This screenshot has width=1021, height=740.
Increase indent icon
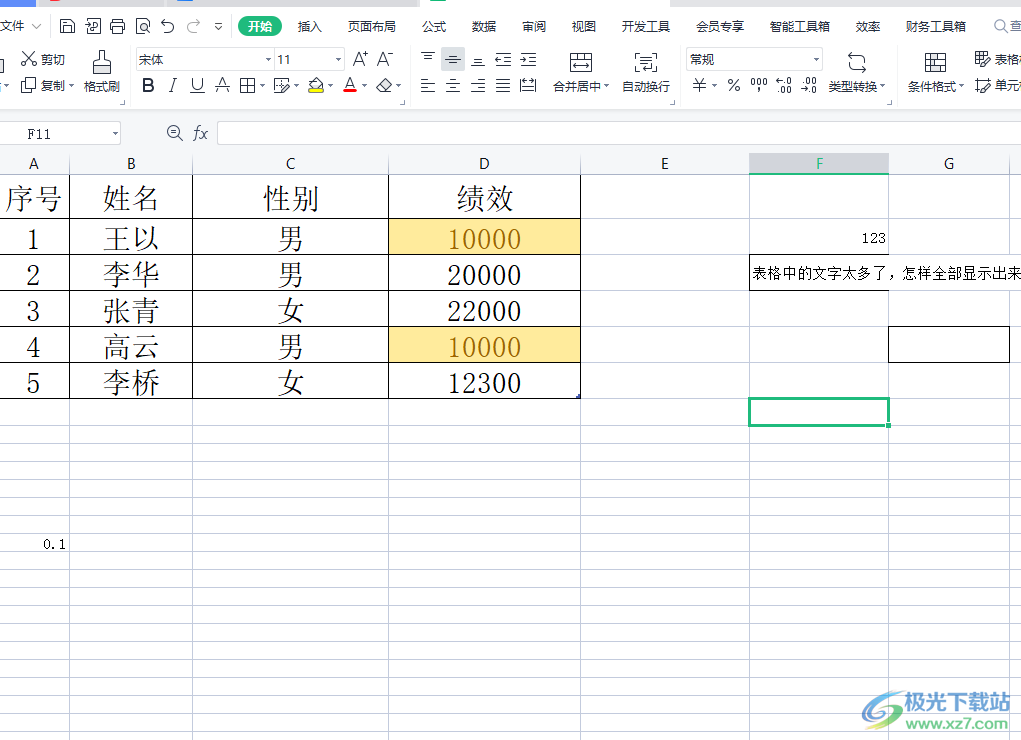coord(528,59)
